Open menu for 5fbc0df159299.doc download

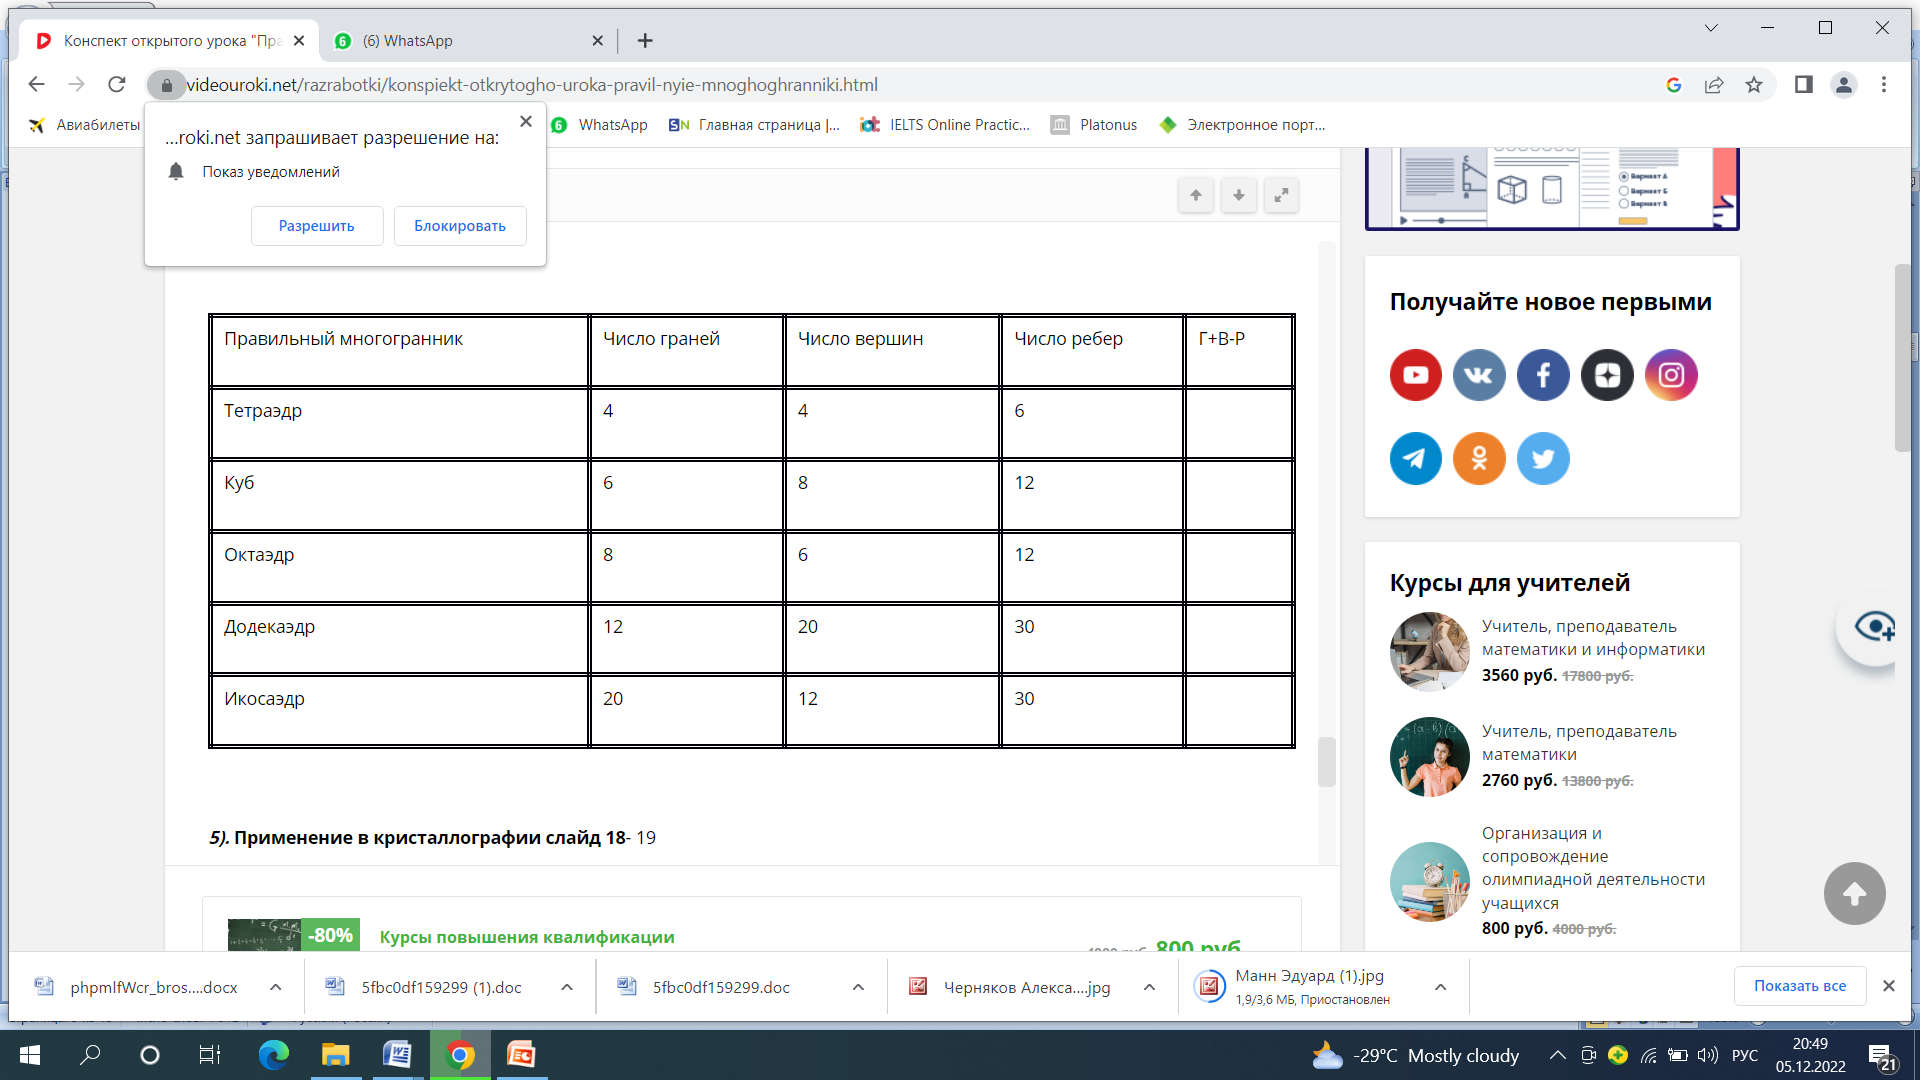pyautogui.click(x=858, y=987)
